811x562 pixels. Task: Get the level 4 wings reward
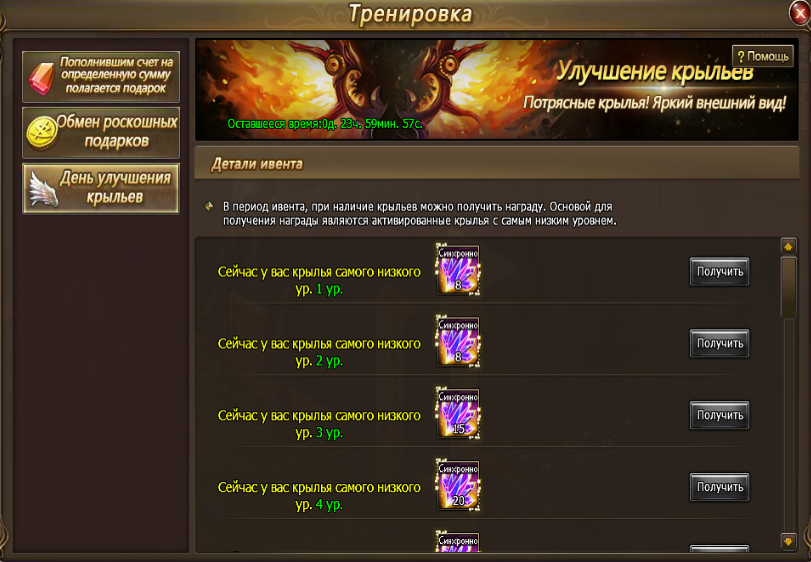click(x=719, y=487)
